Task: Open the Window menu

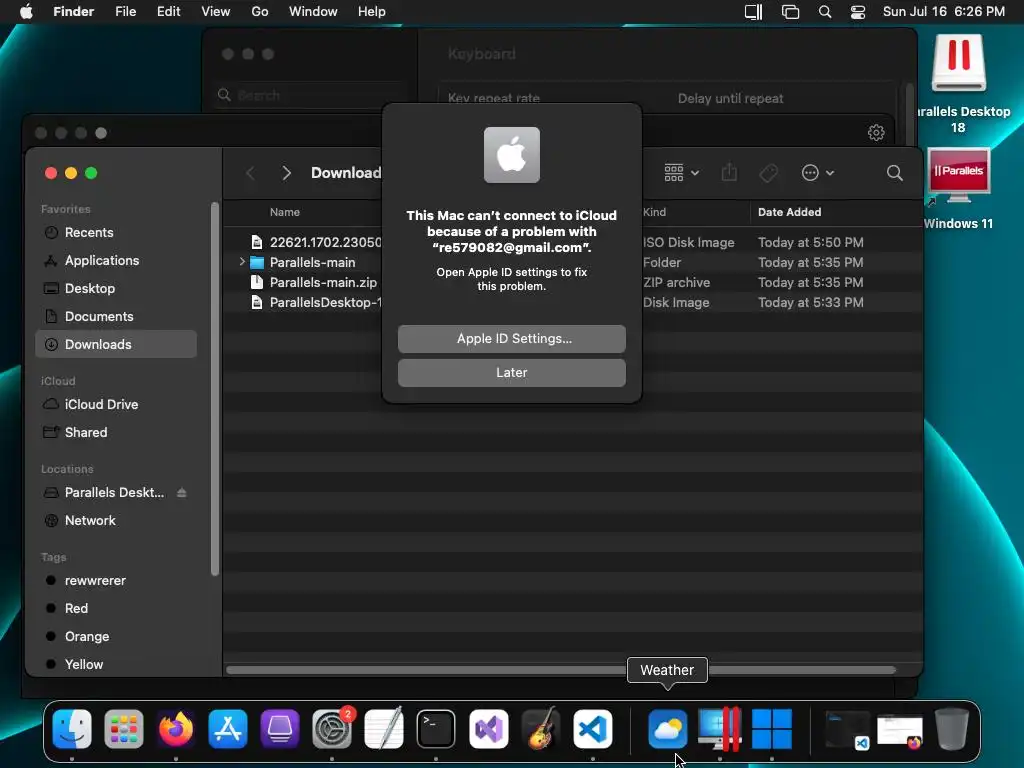Action: (313, 12)
